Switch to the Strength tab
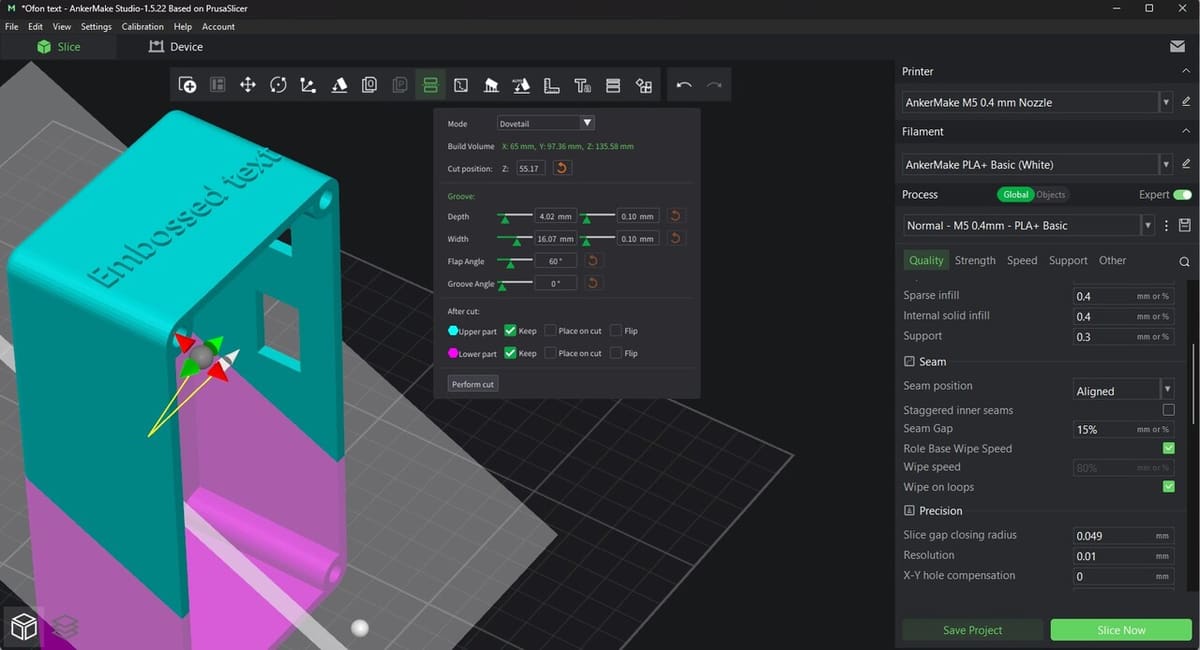Screen dimensions: 1200x650 974,260
